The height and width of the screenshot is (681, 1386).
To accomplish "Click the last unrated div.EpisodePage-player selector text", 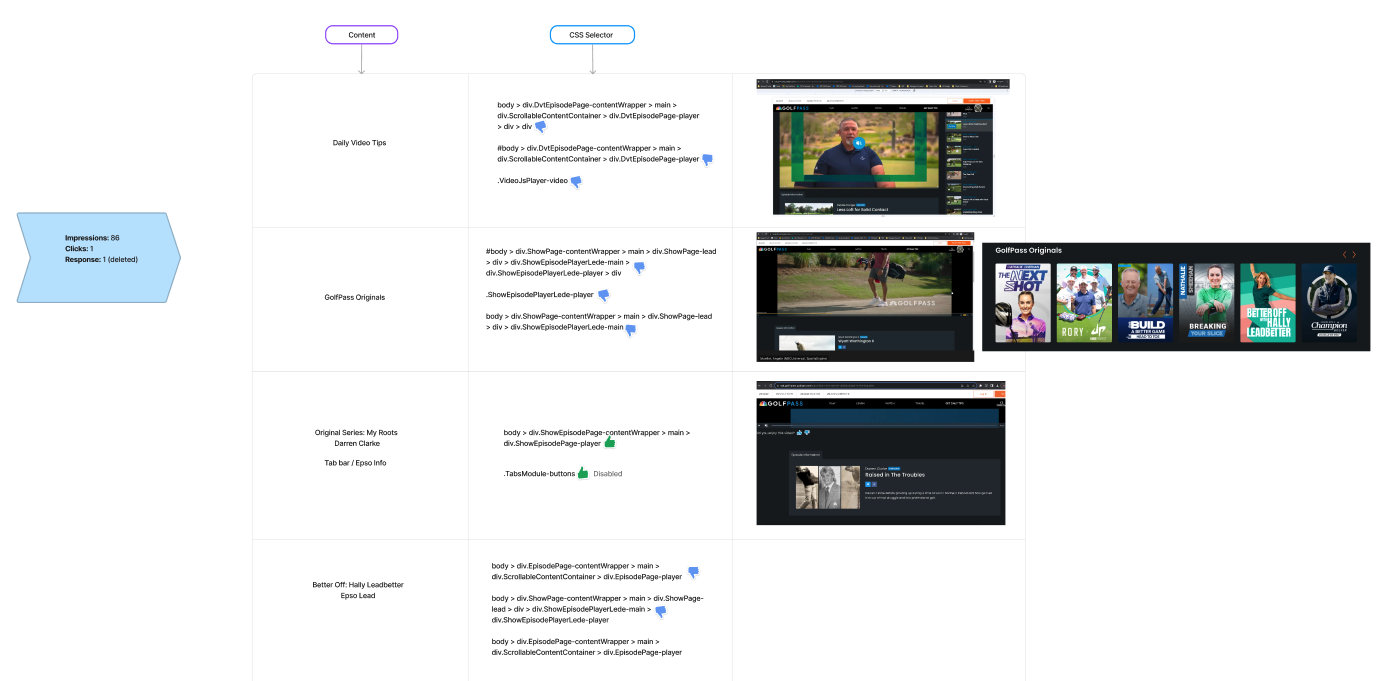I will (x=587, y=647).
